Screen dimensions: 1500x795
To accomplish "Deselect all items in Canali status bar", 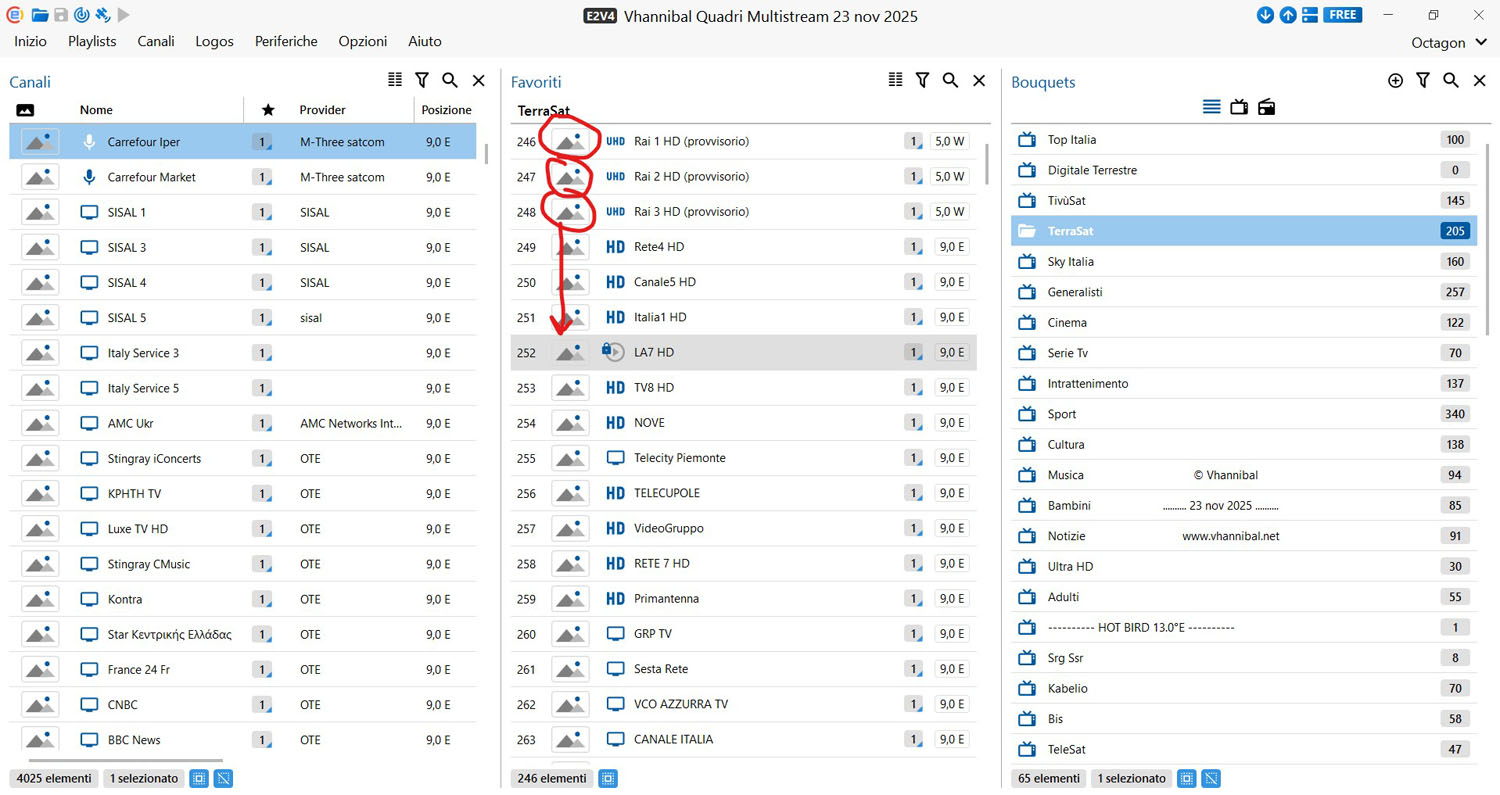I will [x=223, y=778].
